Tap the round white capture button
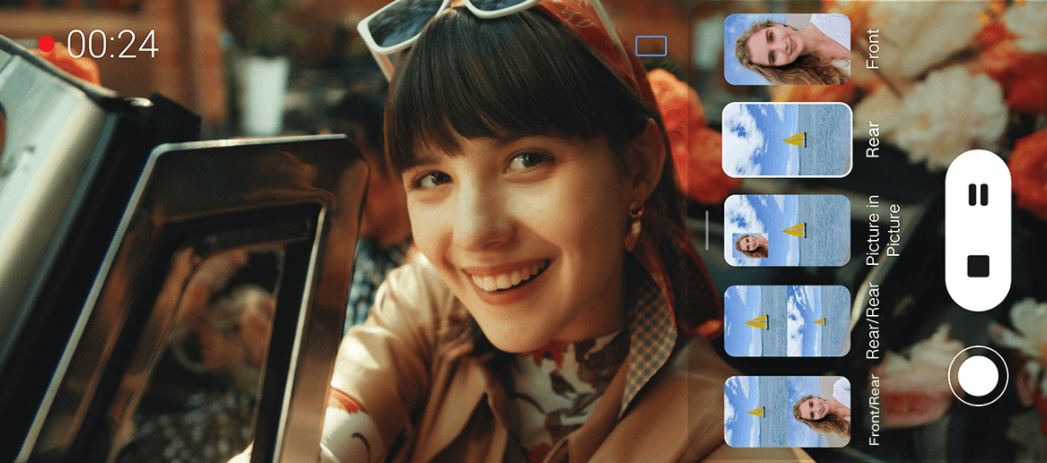Screen dimensions: 1047x463 coord(978,376)
